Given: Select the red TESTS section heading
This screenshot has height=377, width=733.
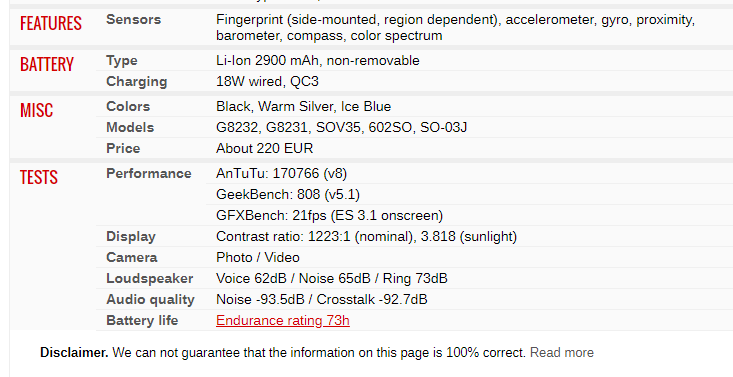Looking at the screenshot, I should point(39,177).
